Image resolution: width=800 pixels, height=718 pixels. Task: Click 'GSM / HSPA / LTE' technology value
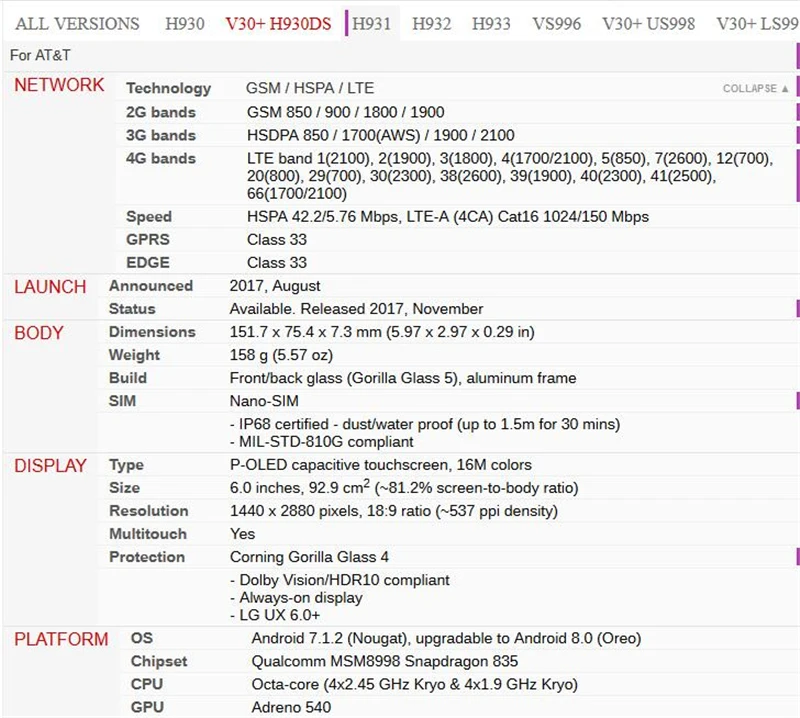310,88
